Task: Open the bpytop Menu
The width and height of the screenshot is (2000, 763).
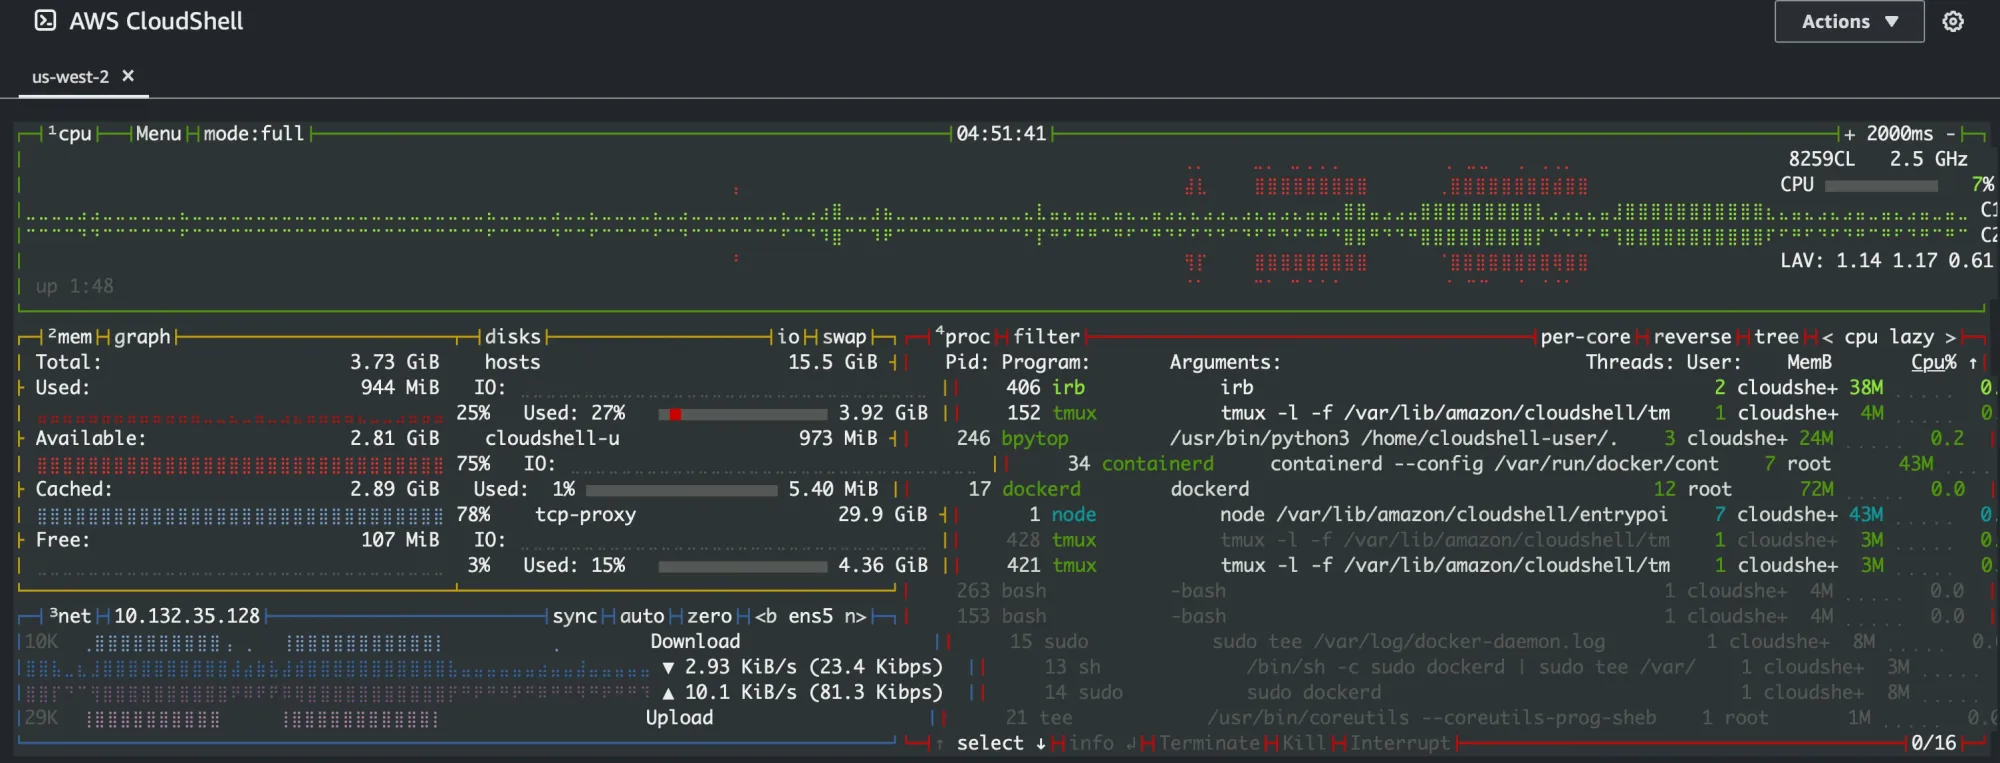Action: (x=158, y=133)
